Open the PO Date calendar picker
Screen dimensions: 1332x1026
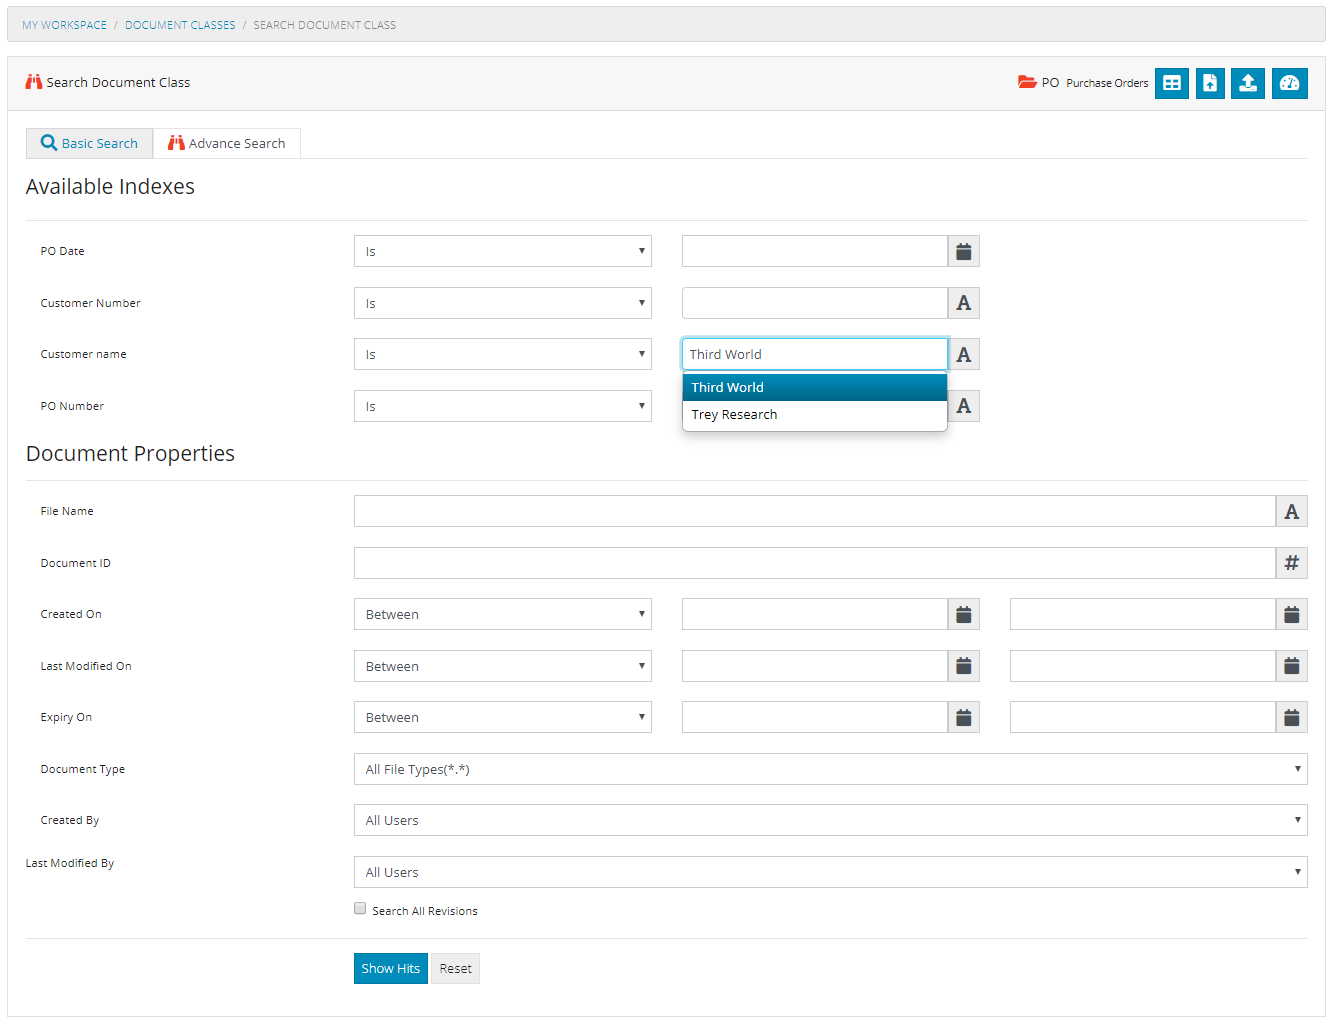pyautogui.click(x=963, y=252)
